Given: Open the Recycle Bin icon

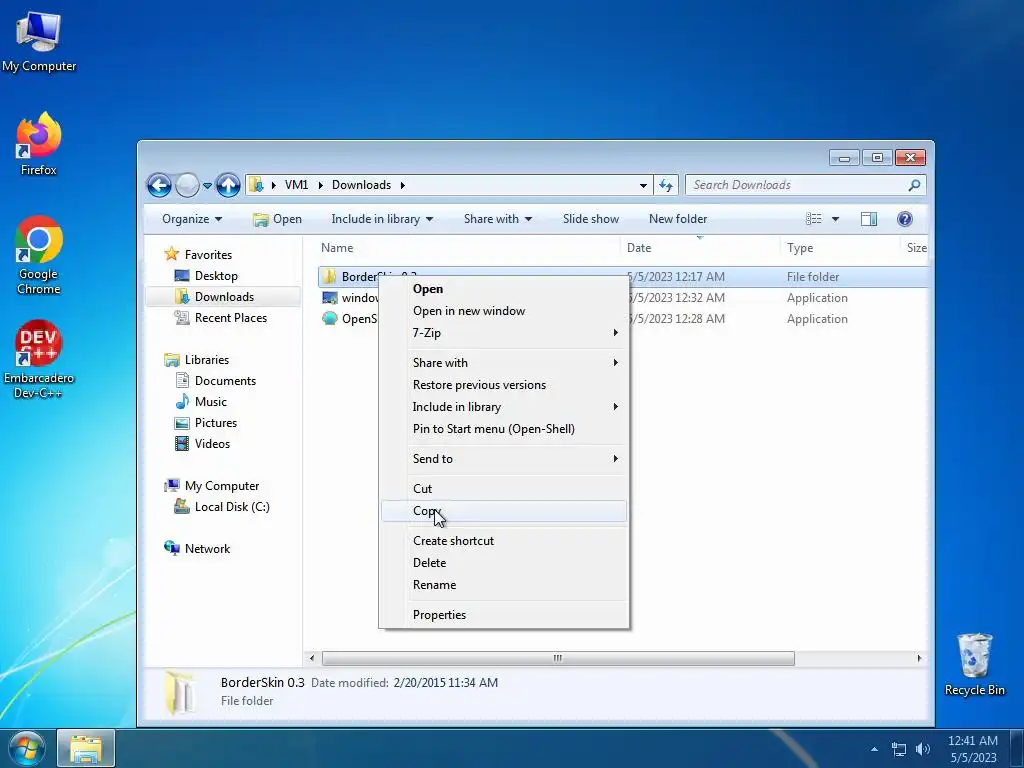Looking at the screenshot, I should tap(974, 664).
